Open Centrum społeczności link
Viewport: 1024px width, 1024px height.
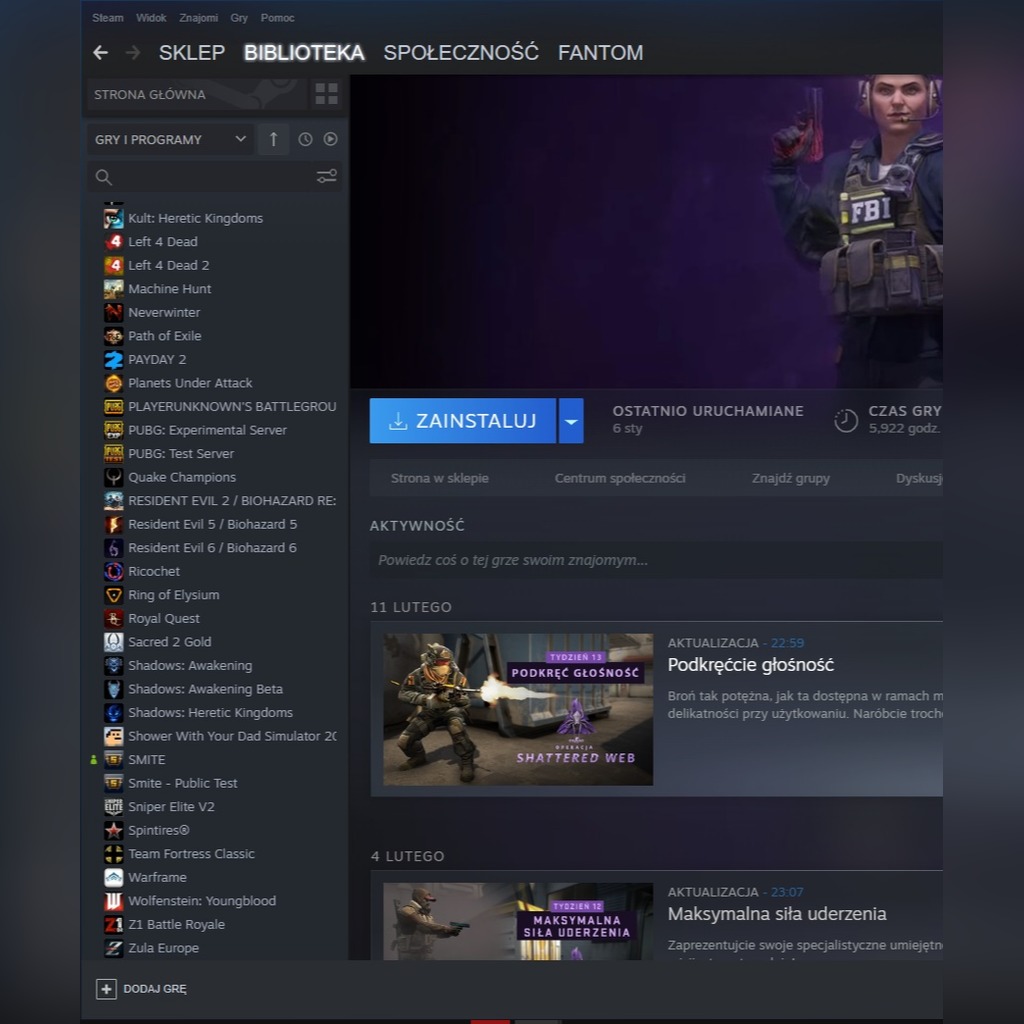[620, 478]
